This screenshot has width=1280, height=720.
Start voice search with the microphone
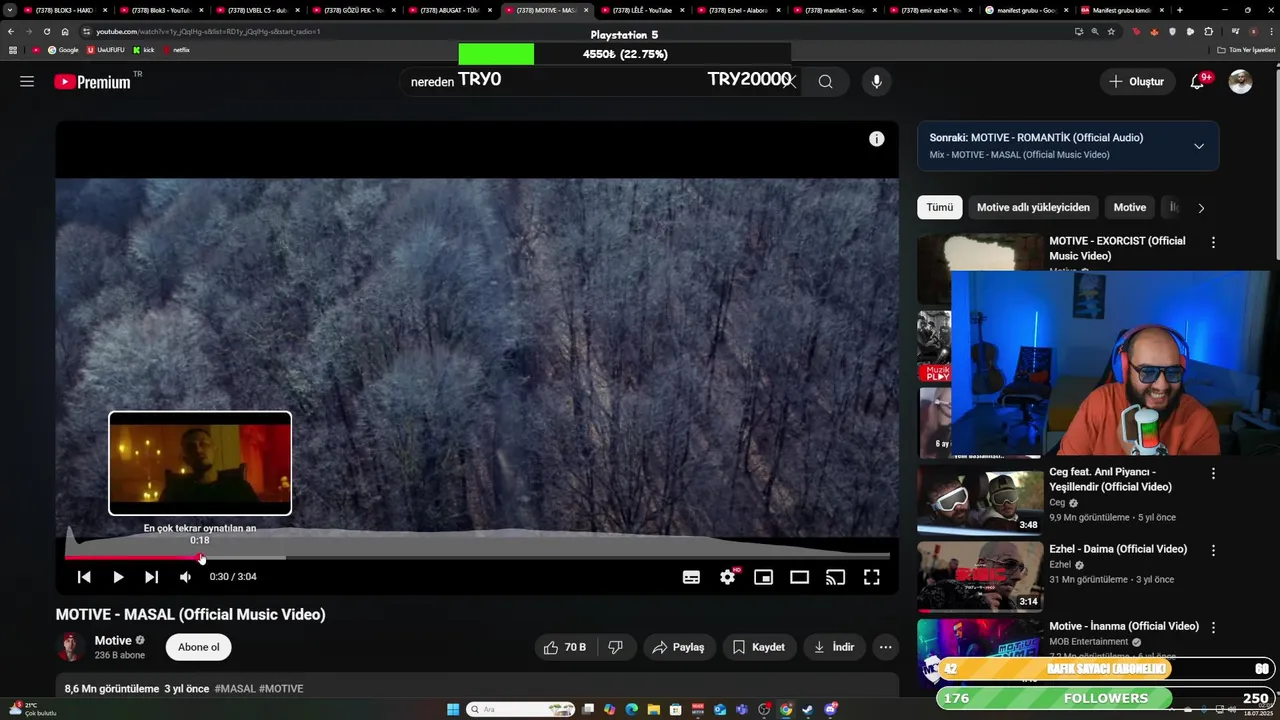[x=877, y=82]
